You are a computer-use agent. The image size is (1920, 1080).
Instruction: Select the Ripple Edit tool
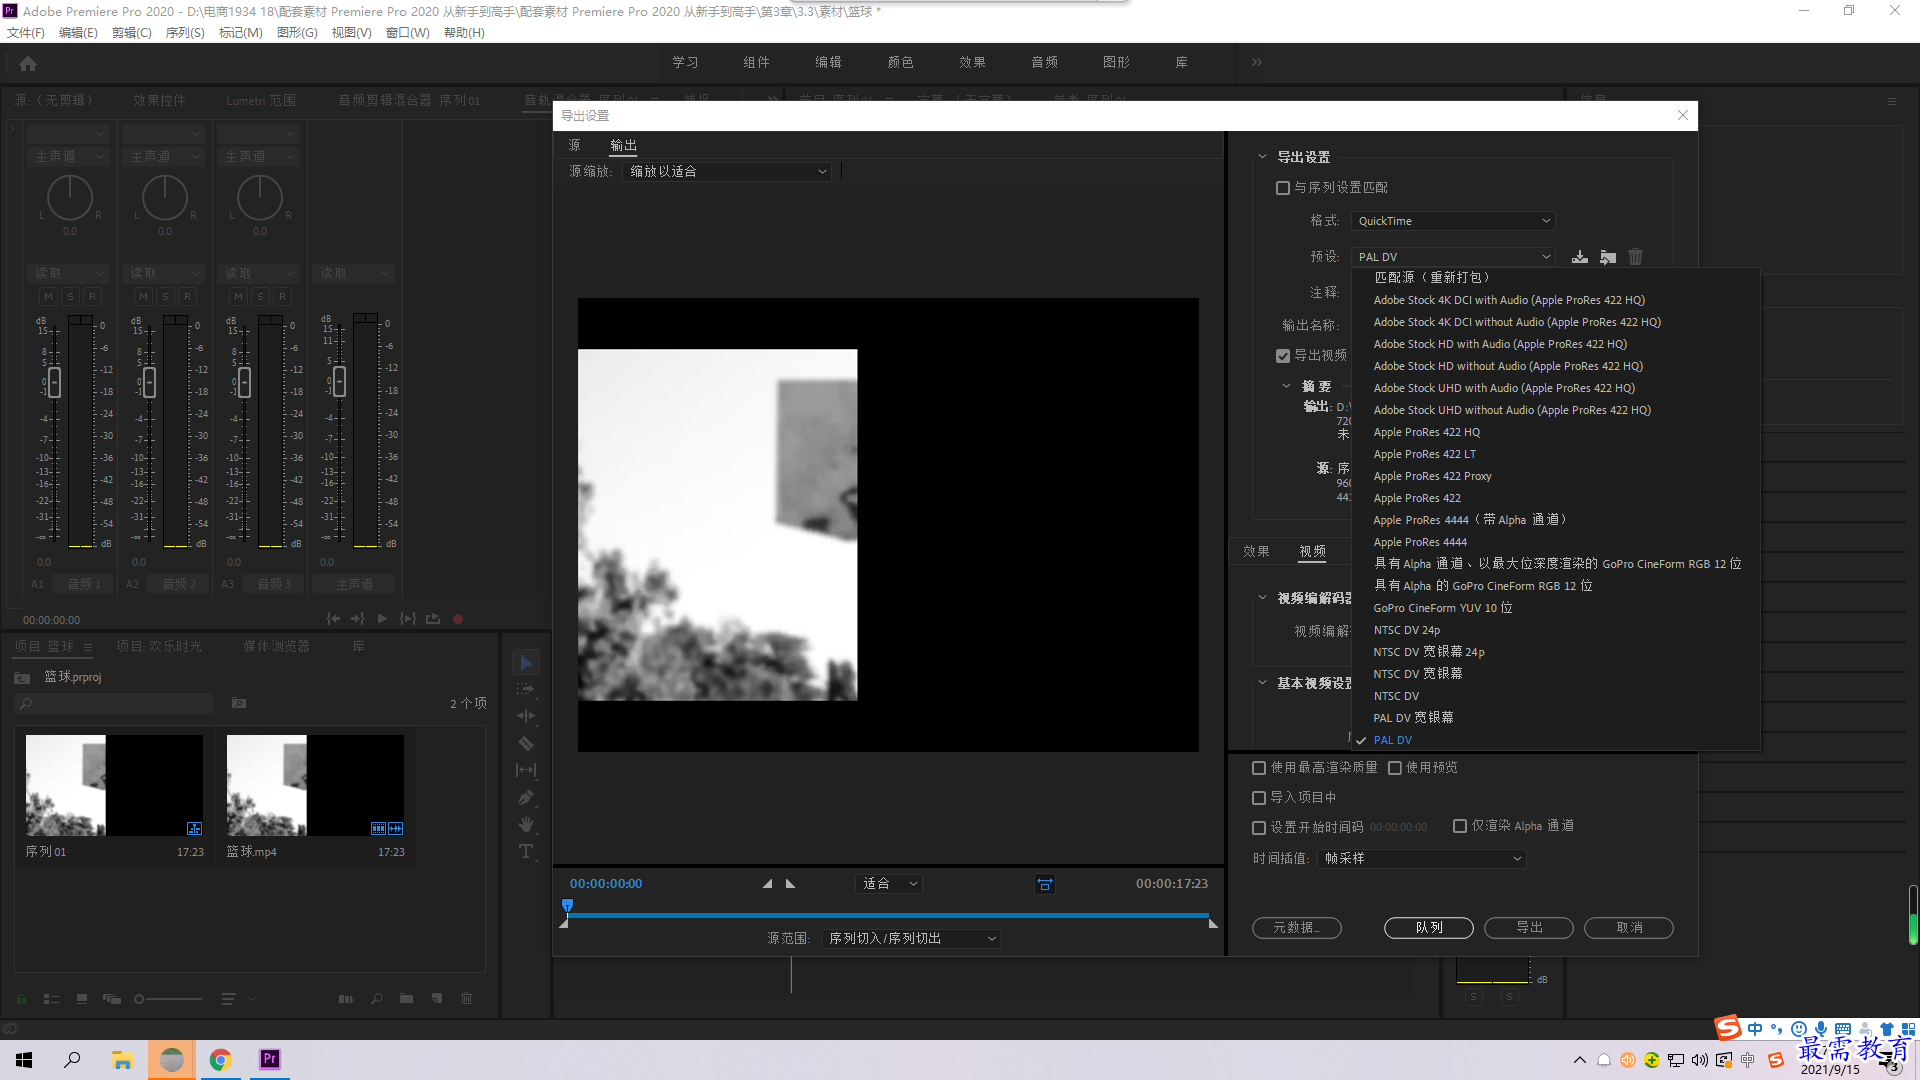[526, 716]
